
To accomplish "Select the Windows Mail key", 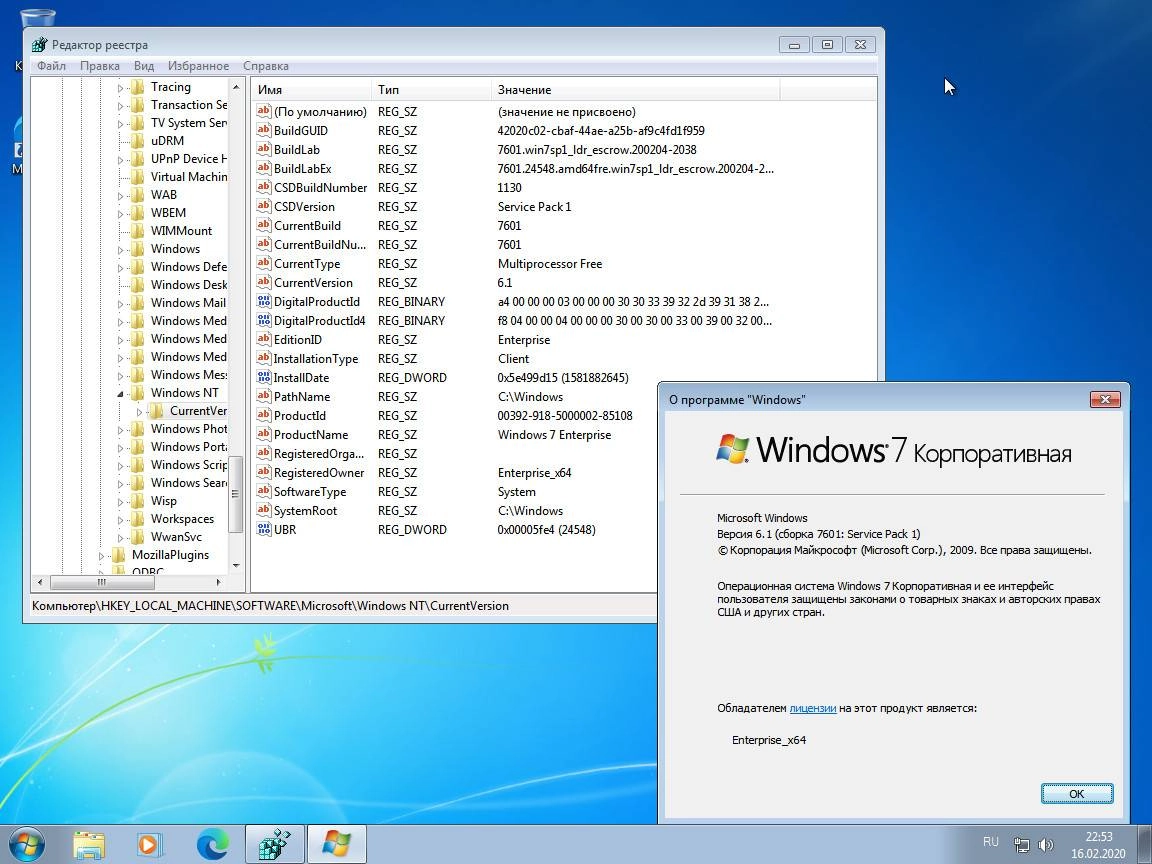I will tap(188, 302).
